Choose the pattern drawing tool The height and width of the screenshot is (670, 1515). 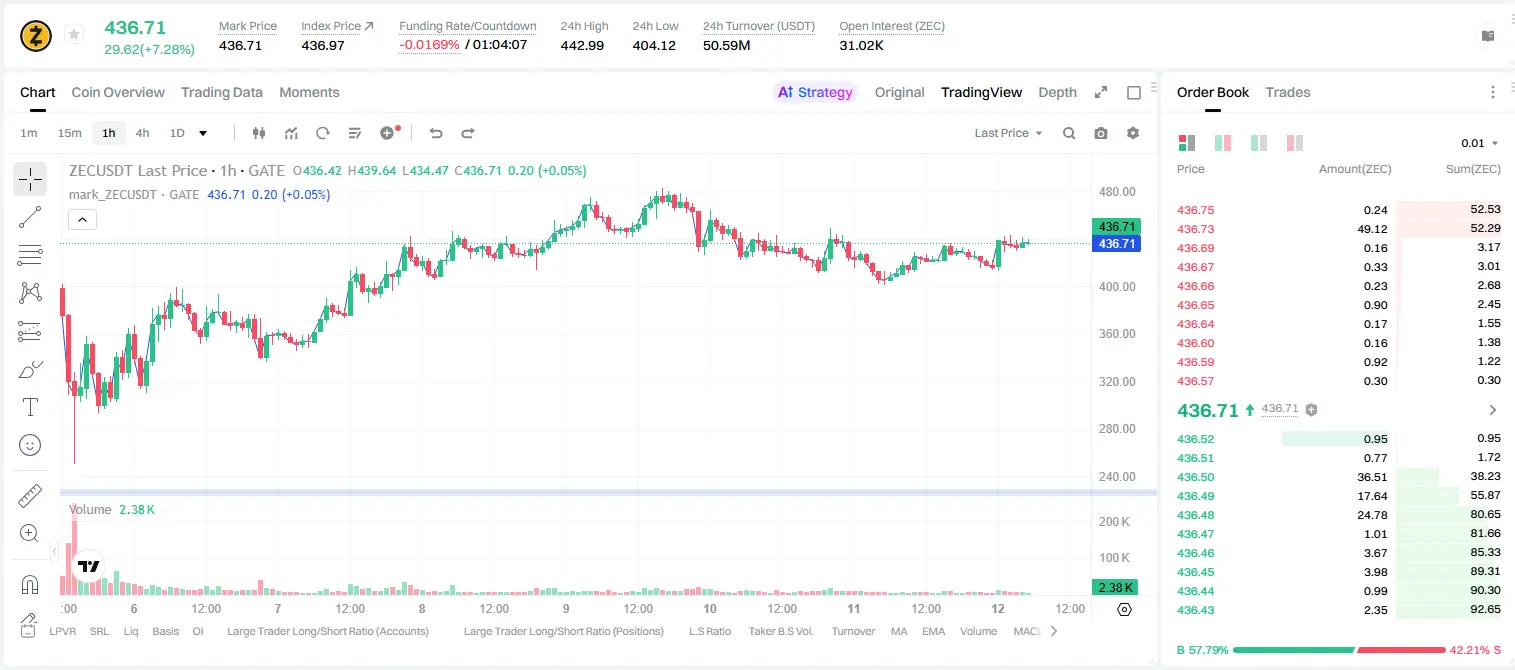pos(30,293)
